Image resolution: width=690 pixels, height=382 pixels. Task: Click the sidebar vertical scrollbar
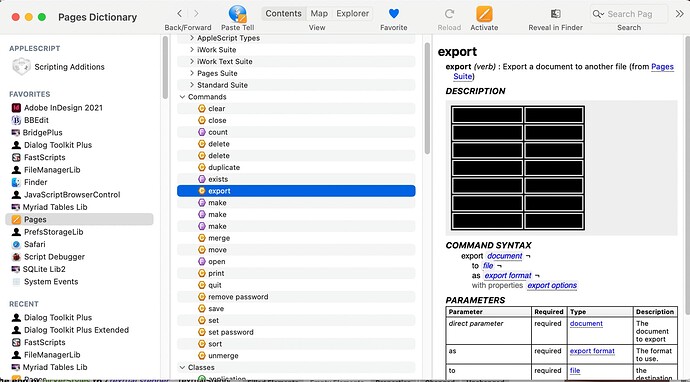coord(165,67)
